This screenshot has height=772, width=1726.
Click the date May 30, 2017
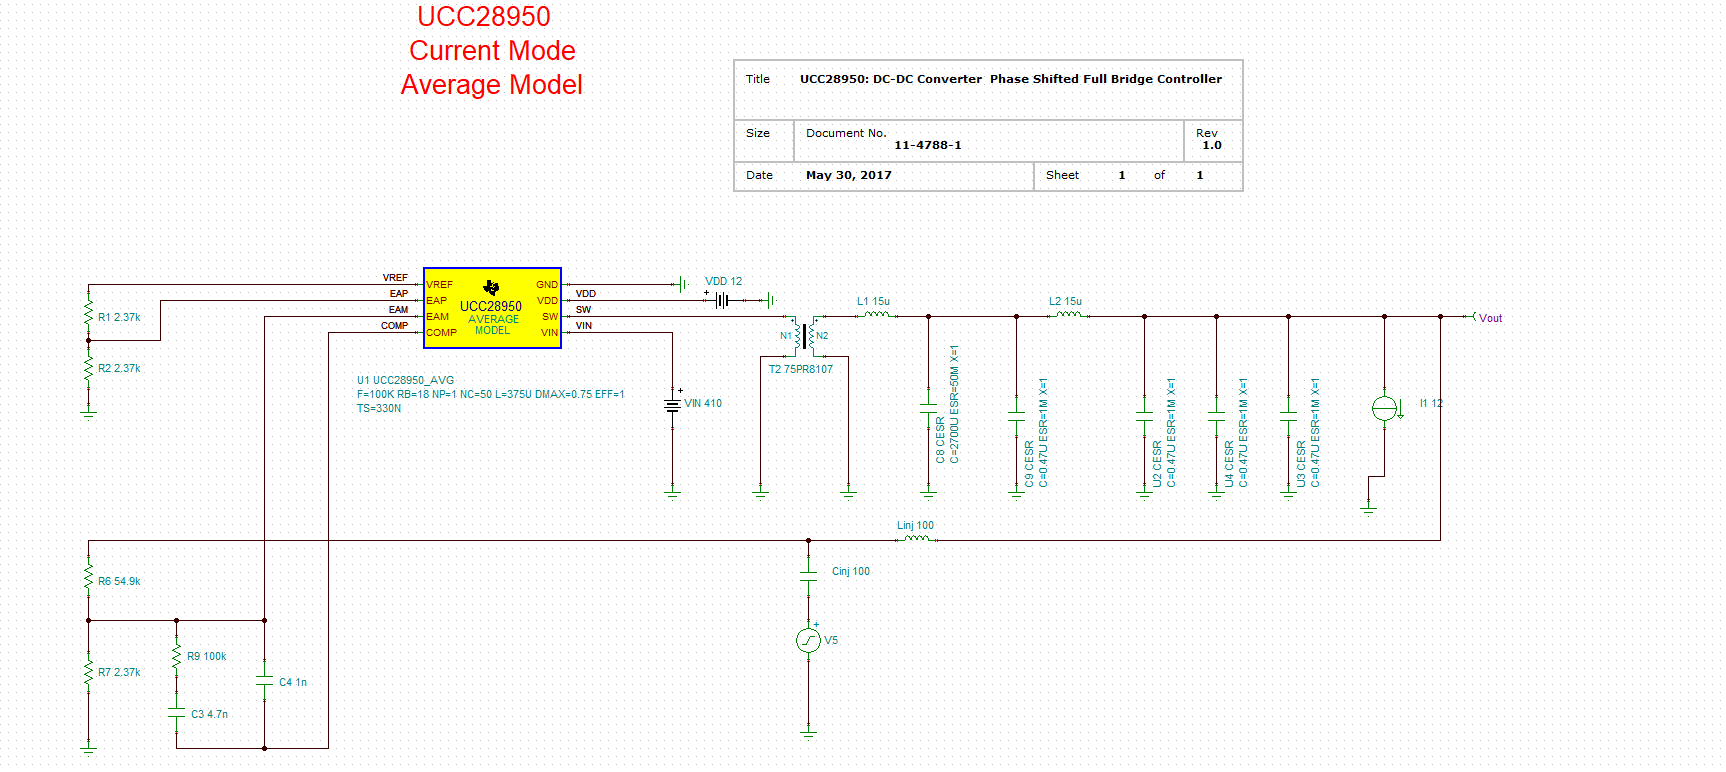[x=849, y=175]
